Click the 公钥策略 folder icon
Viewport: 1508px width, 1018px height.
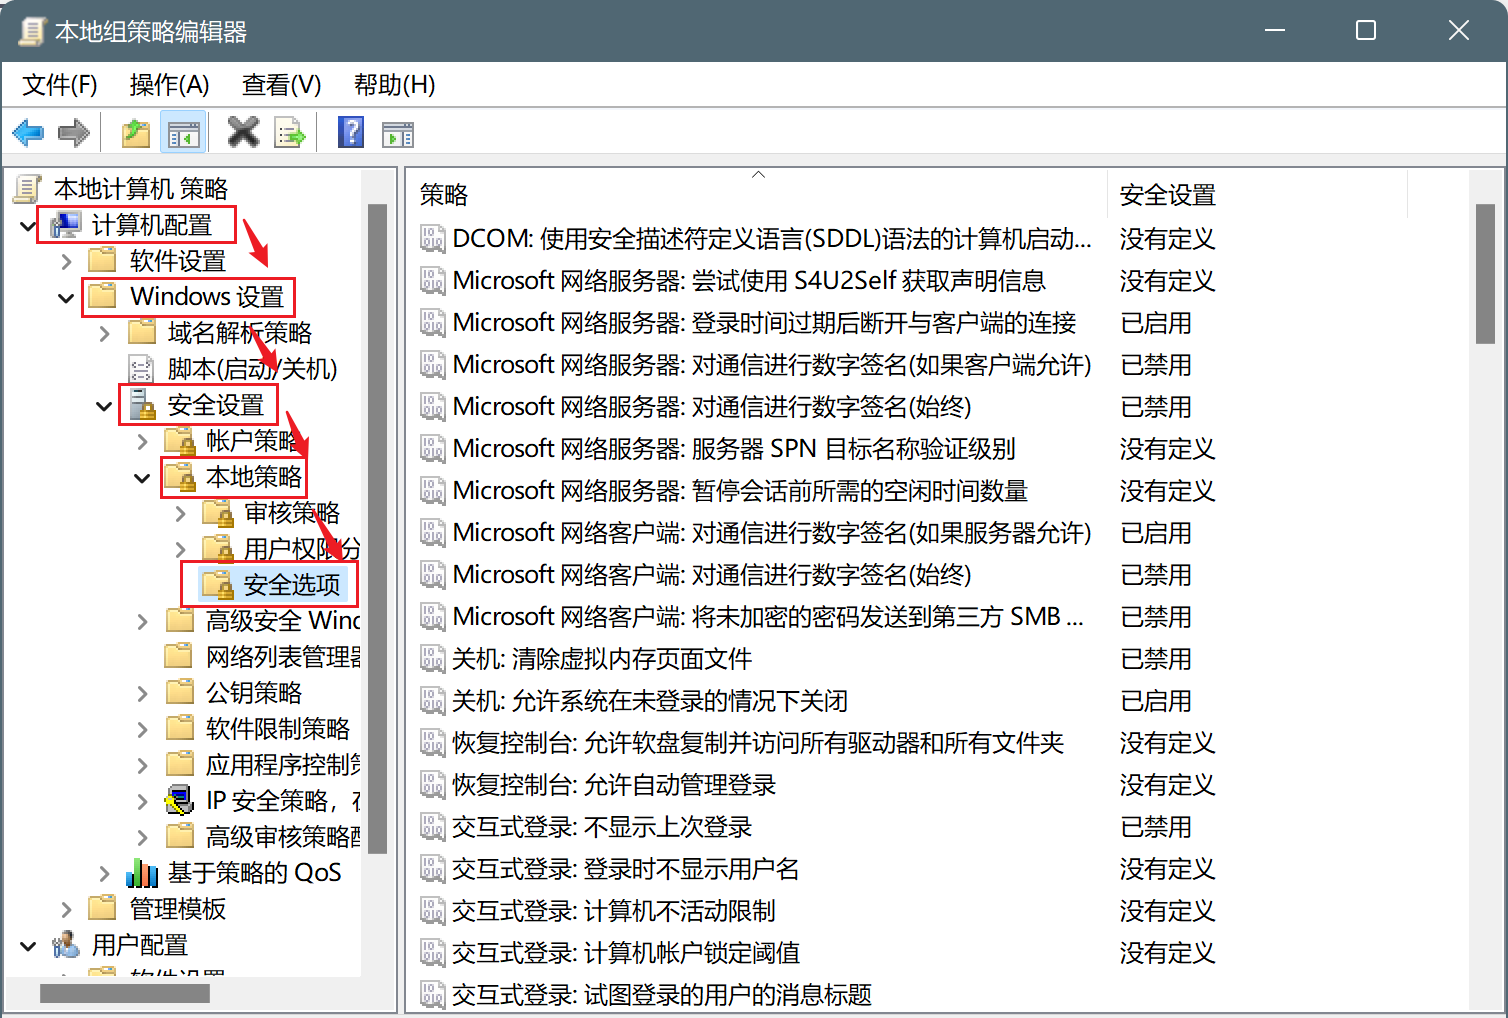pos(180,692)
